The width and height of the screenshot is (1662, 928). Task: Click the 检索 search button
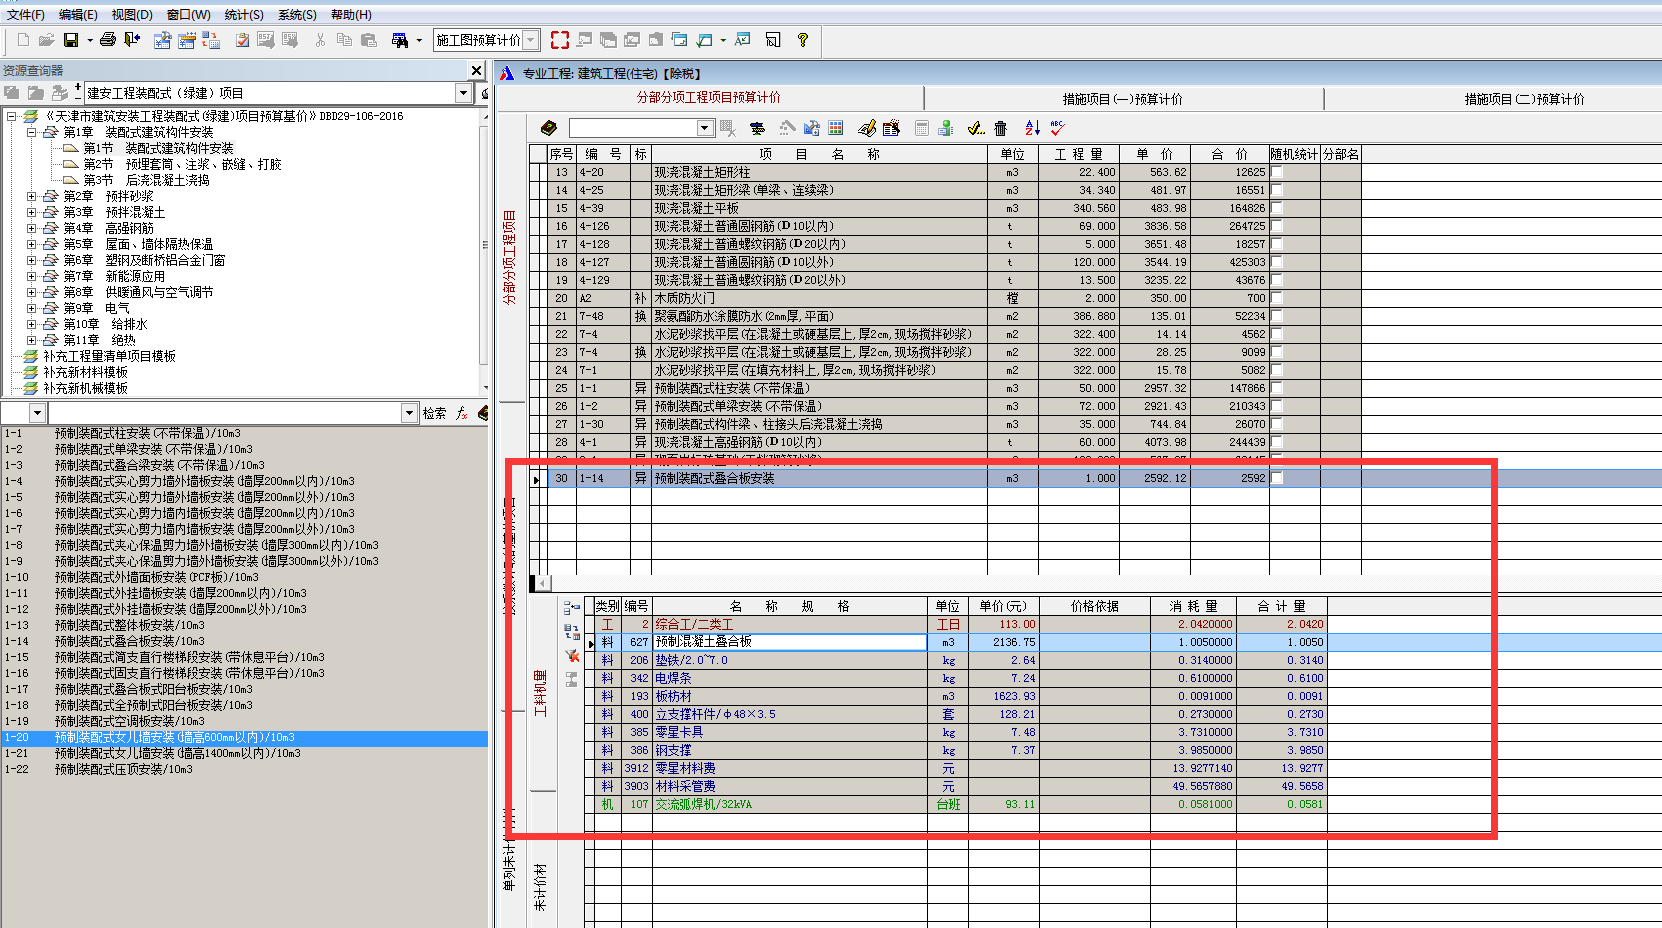(434, 413)
